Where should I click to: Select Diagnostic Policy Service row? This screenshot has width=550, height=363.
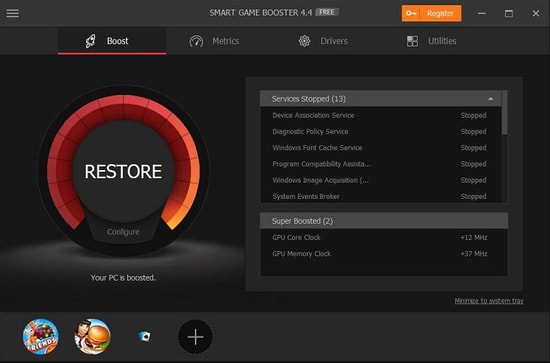(x=381, y=132)
